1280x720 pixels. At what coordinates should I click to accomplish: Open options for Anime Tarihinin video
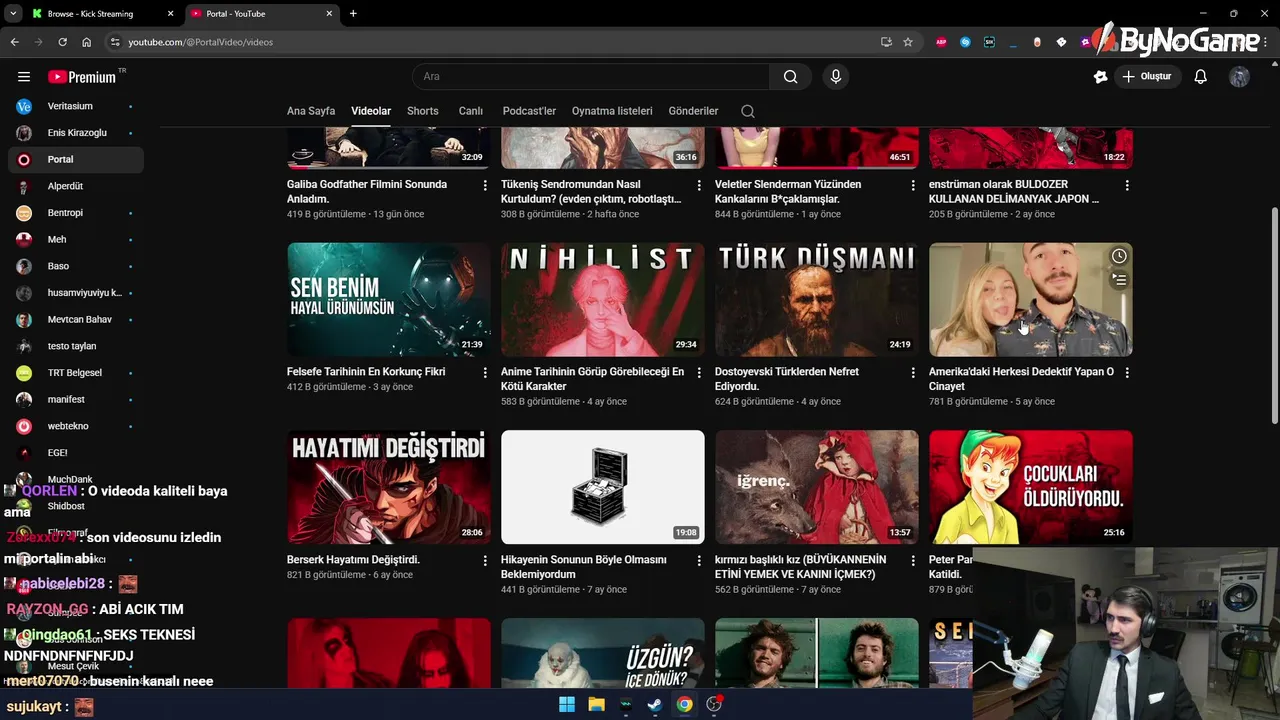point(699,372)
